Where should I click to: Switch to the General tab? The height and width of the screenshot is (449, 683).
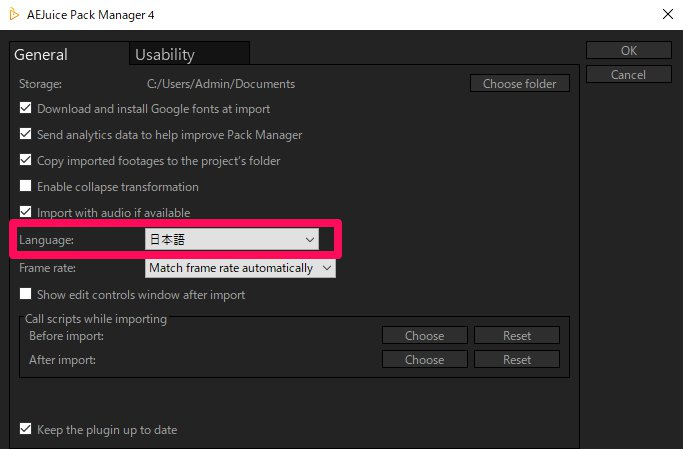(x=41, y=55)
